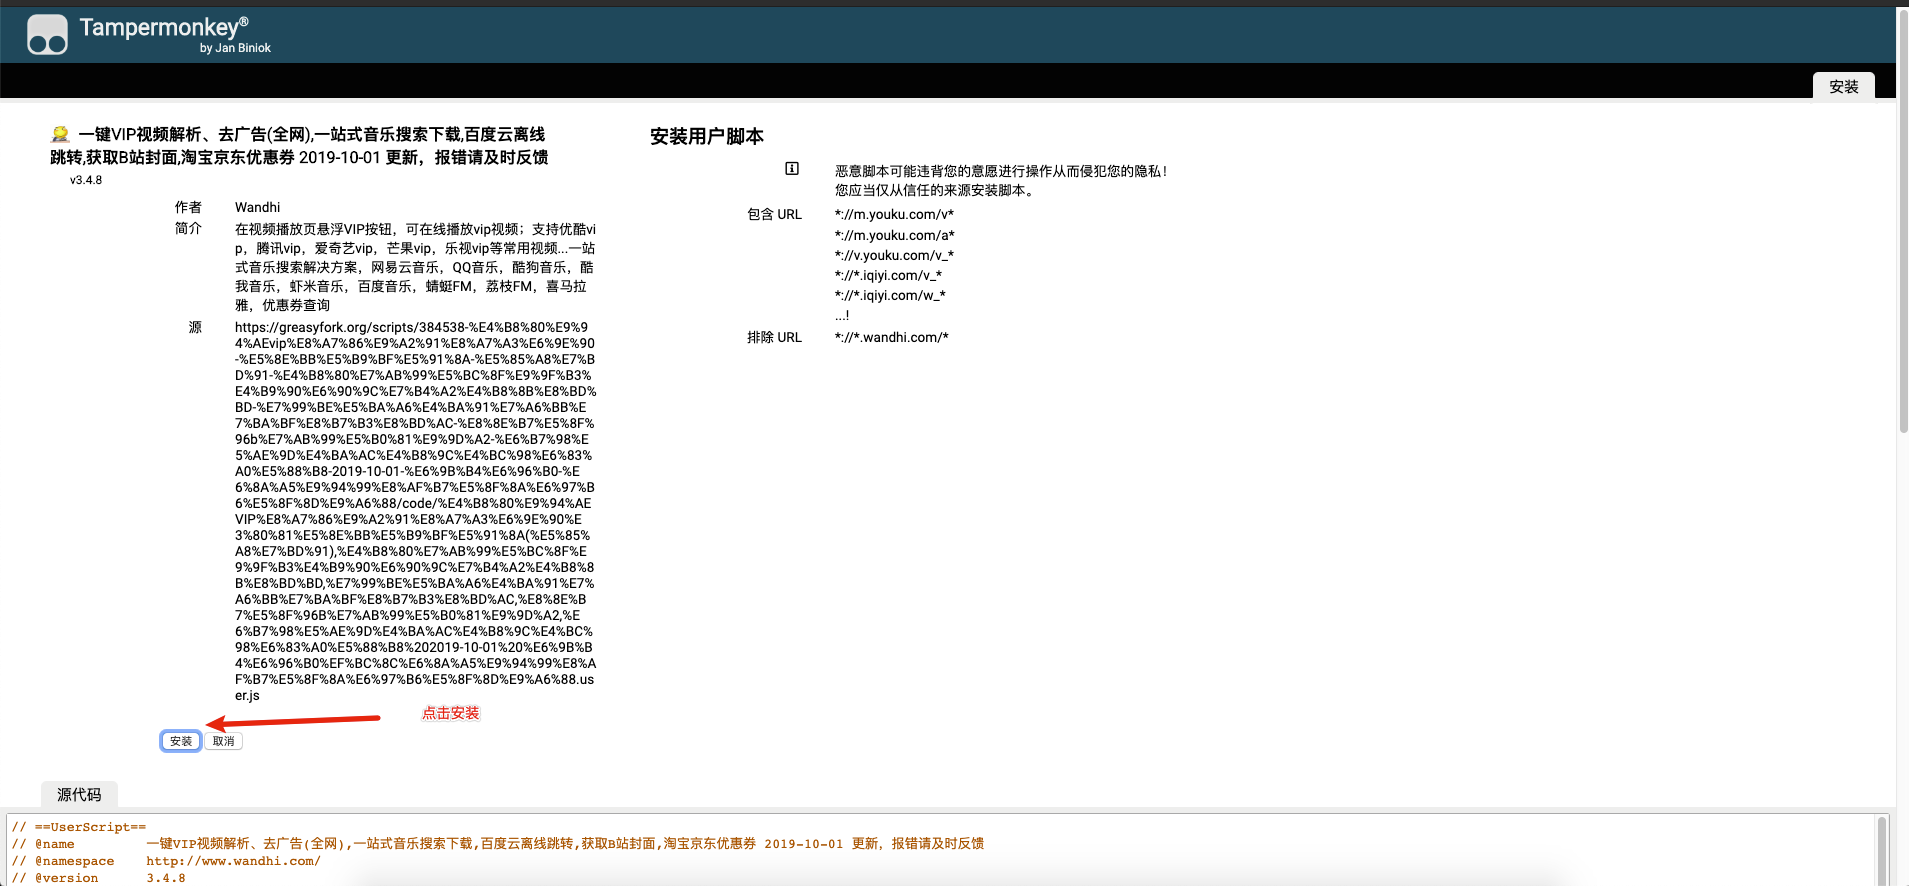This screenshot has height=886, width=1909.
Task: Click the 包含 URL label
Action: coord(774,214)
